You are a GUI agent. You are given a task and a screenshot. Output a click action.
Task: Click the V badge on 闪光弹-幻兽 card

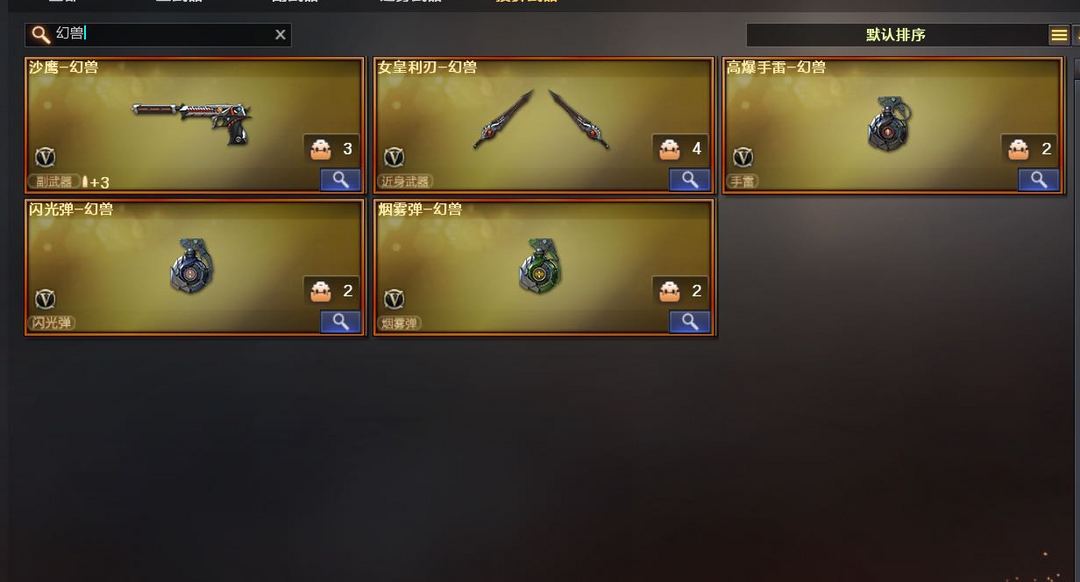[x=45, y=299]
